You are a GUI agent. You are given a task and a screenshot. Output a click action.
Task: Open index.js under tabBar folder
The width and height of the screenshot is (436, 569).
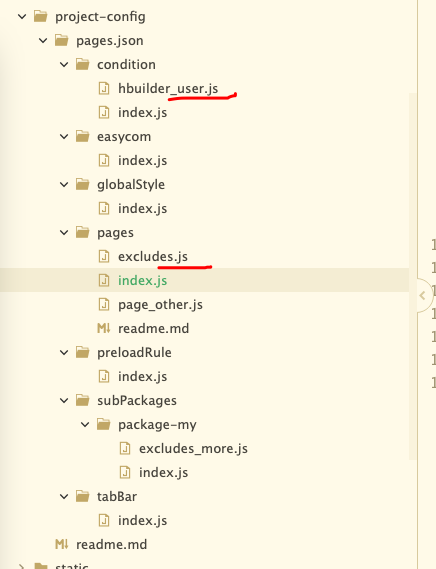point(142,520)
